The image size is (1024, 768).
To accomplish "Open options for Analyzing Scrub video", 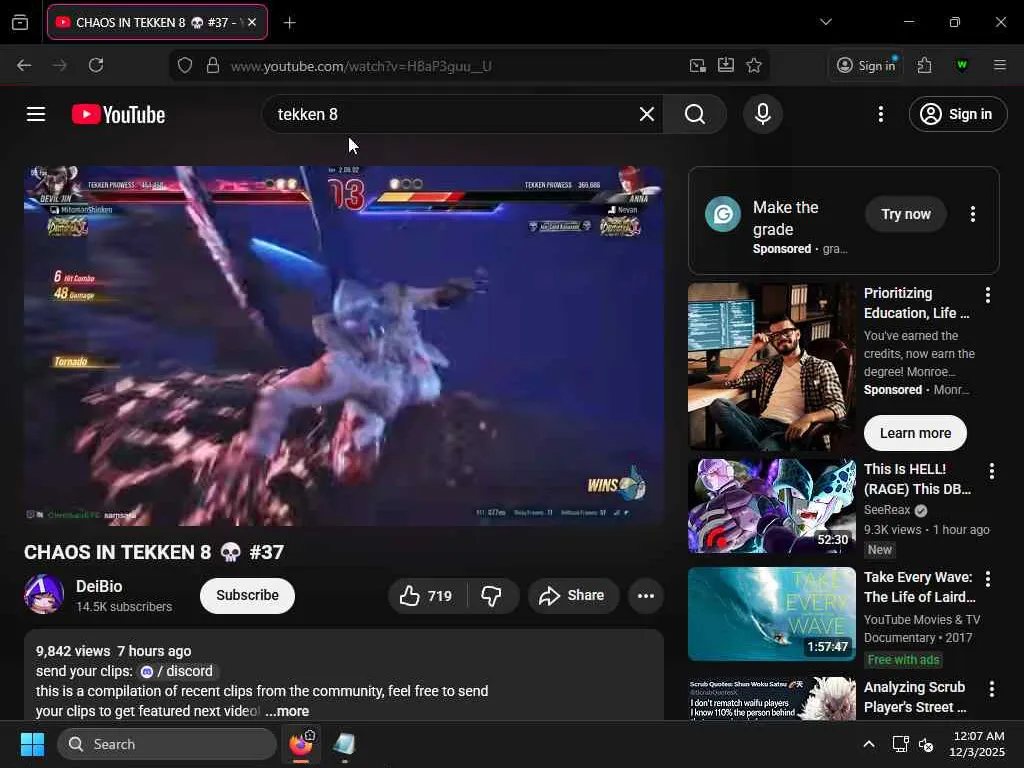I will tap(991, 689).
